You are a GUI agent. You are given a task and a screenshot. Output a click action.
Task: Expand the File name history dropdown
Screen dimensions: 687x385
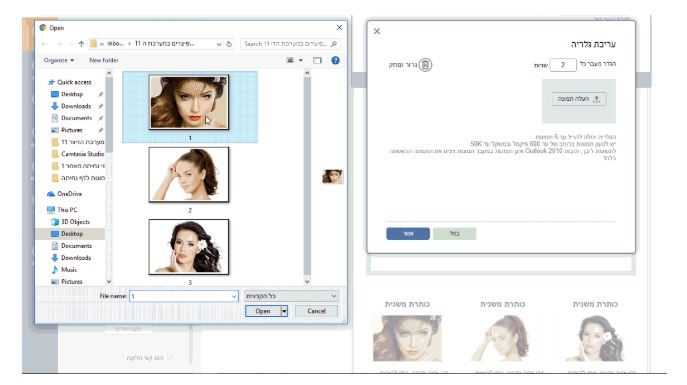tap(234, 297)
